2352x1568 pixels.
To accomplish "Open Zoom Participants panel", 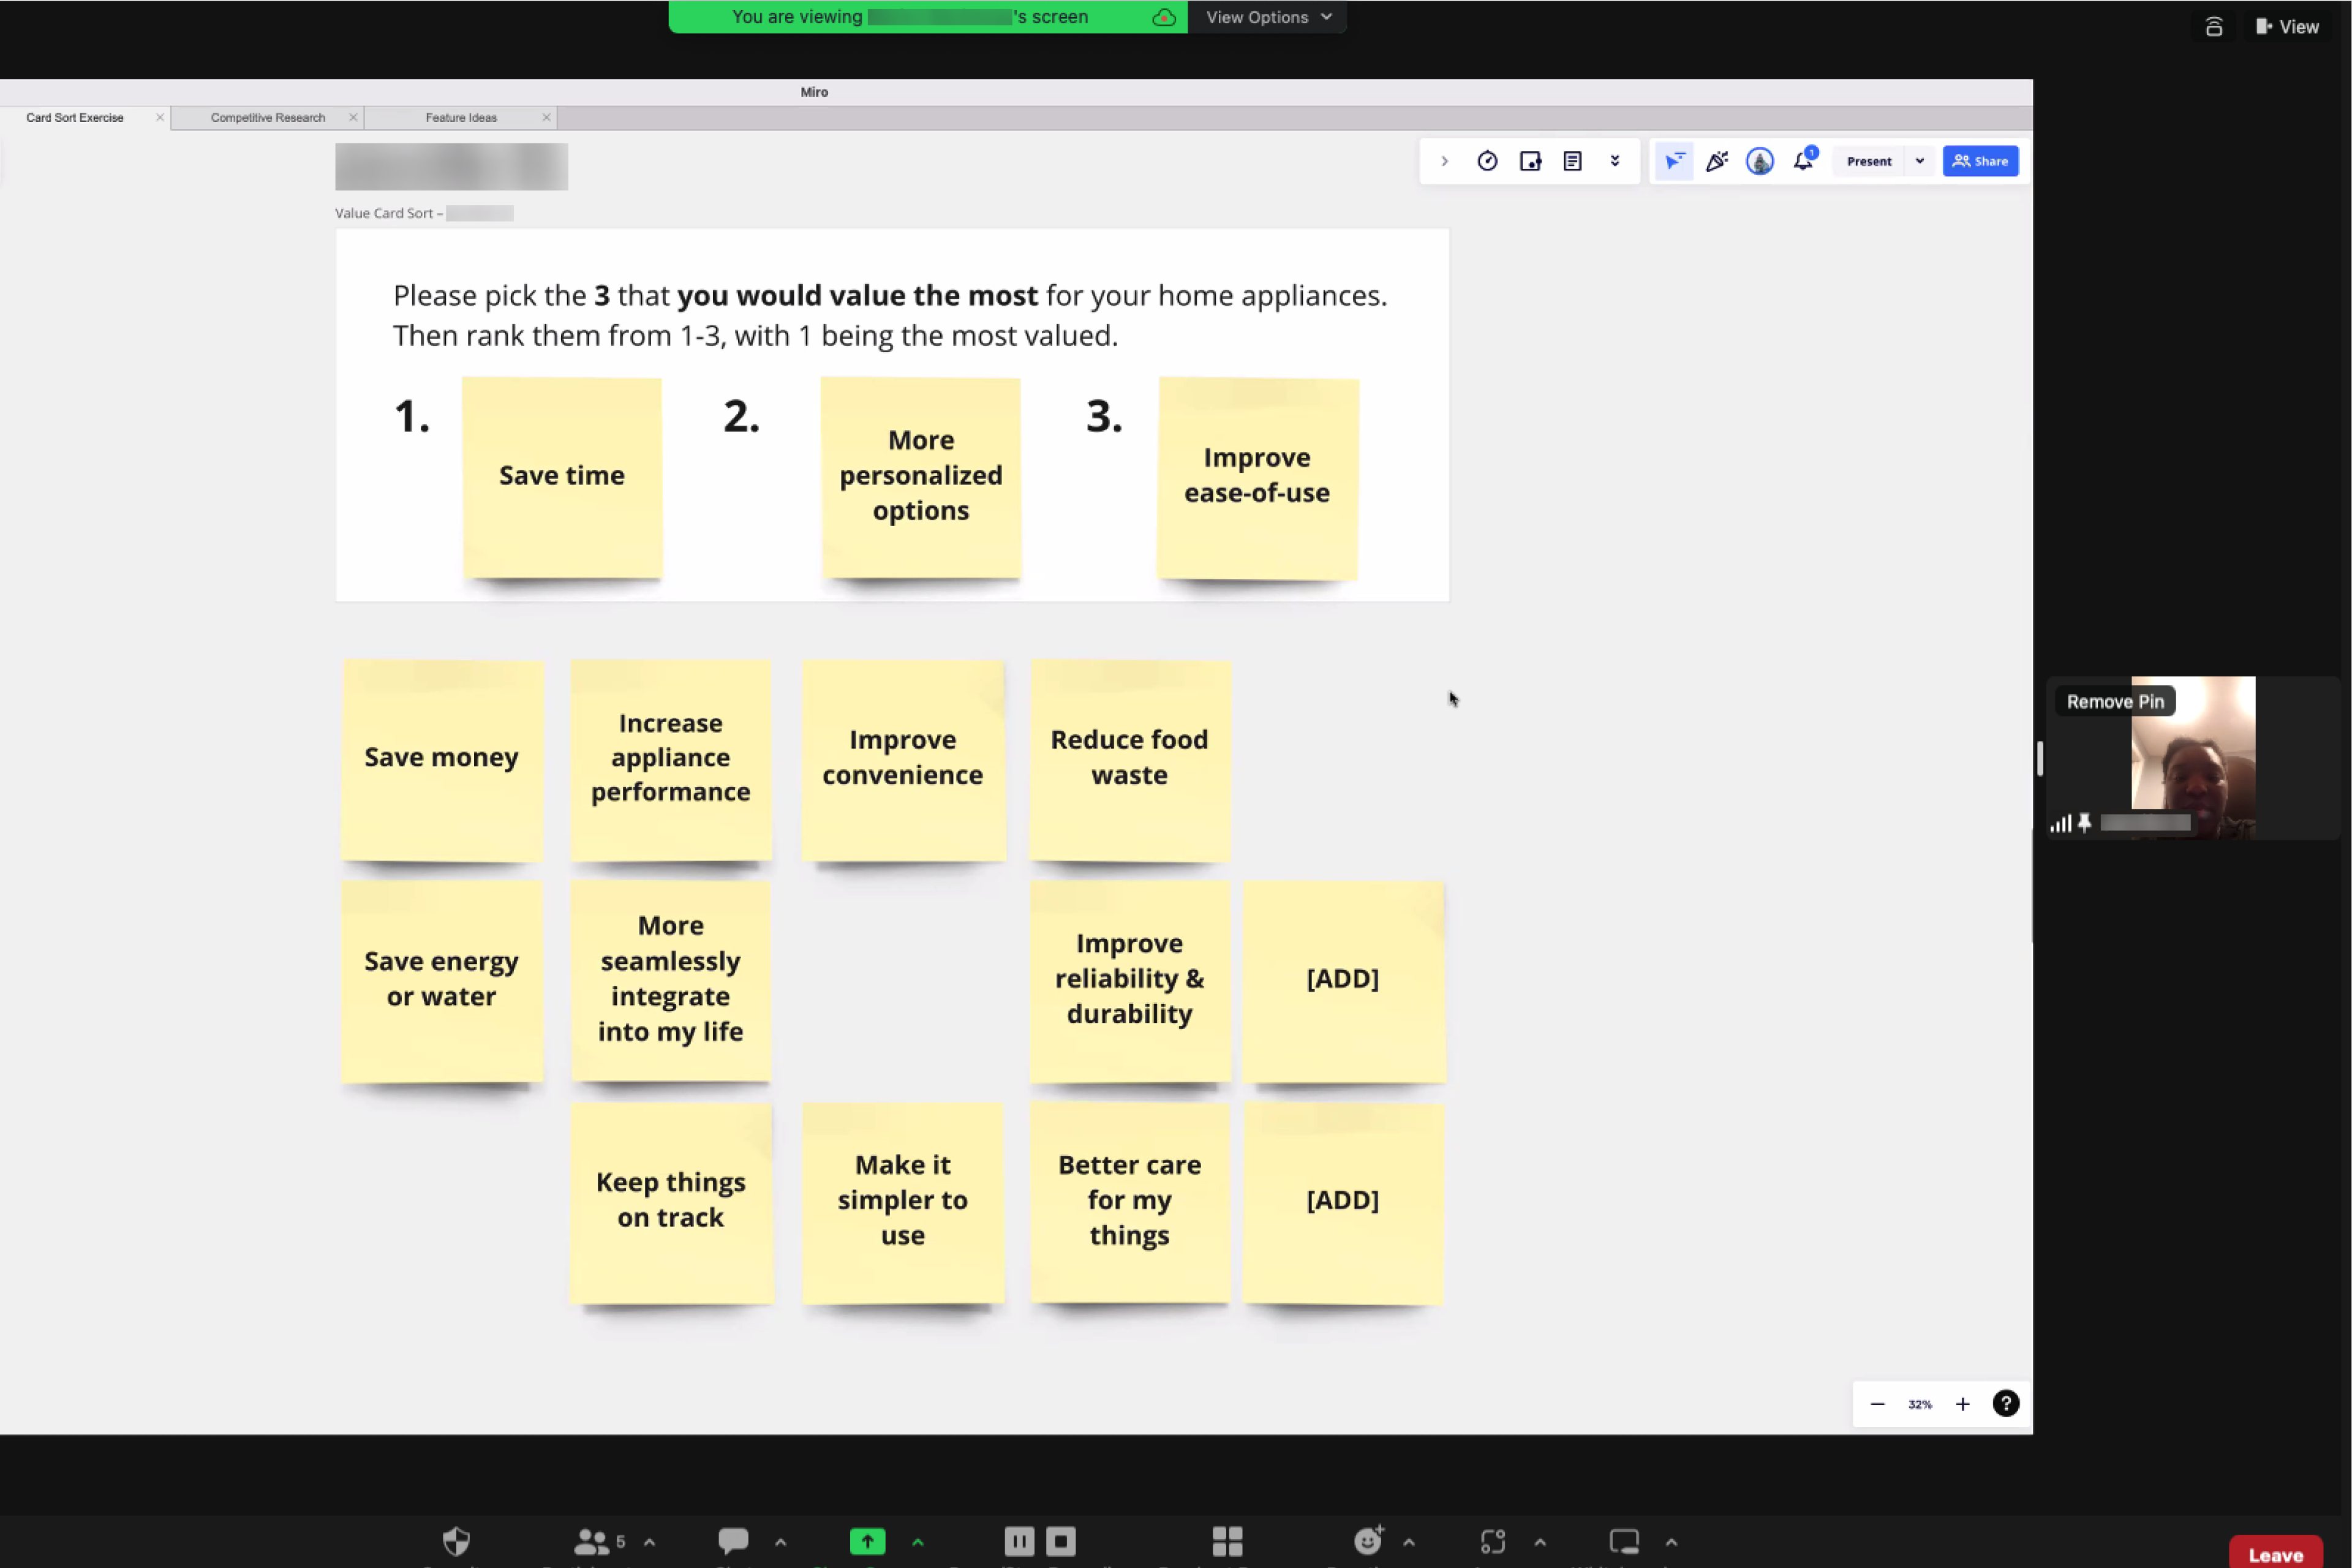I will click(x=592, y=1541).
